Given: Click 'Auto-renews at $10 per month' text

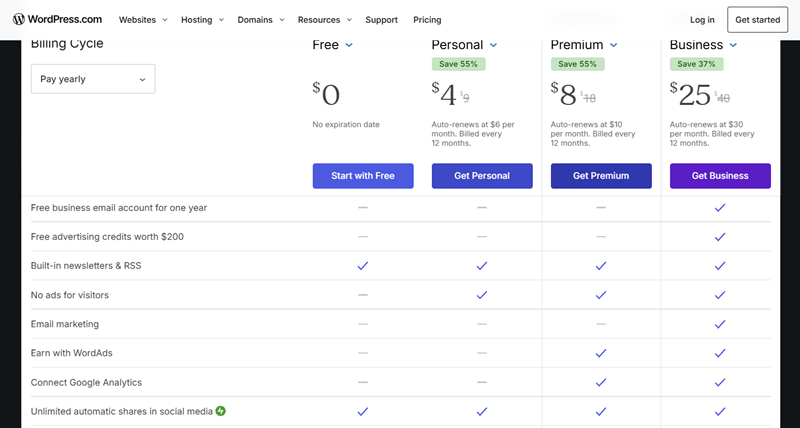Looking at the screenshot, I should [593, 134].
